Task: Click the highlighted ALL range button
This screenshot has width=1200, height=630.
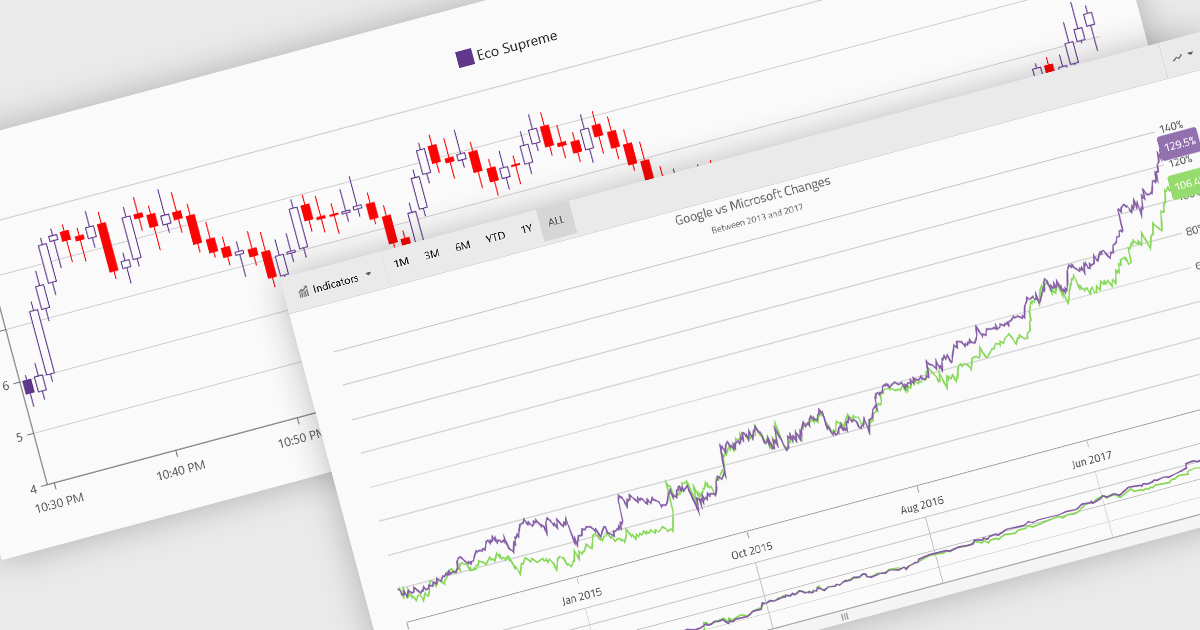Action: tap(556, 221)
